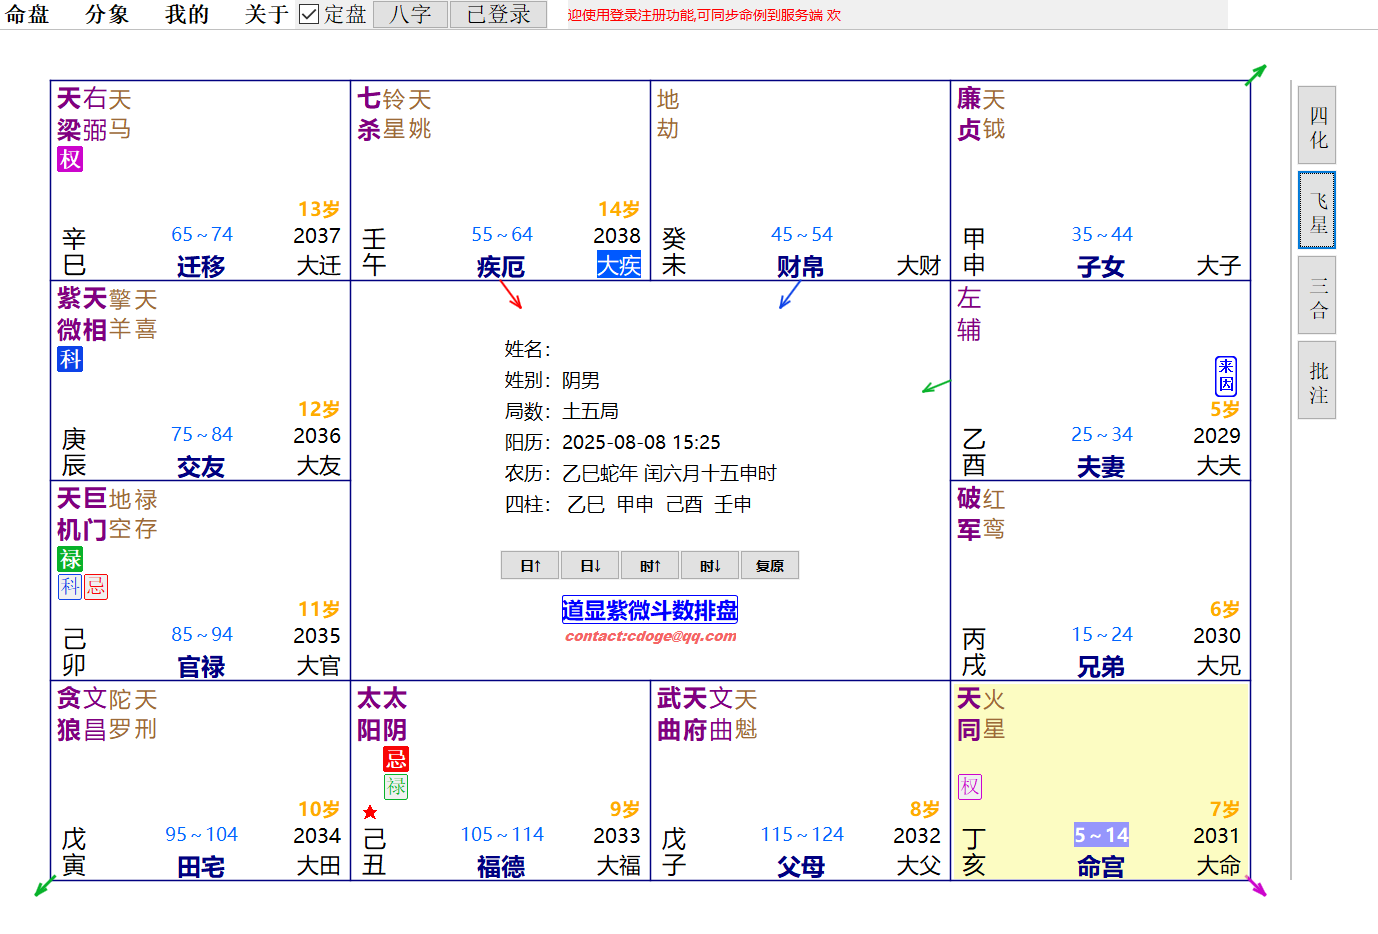The image size is (1378, 934).
Task: Click the 天同 star in 命宫
Action: [969, 714]
